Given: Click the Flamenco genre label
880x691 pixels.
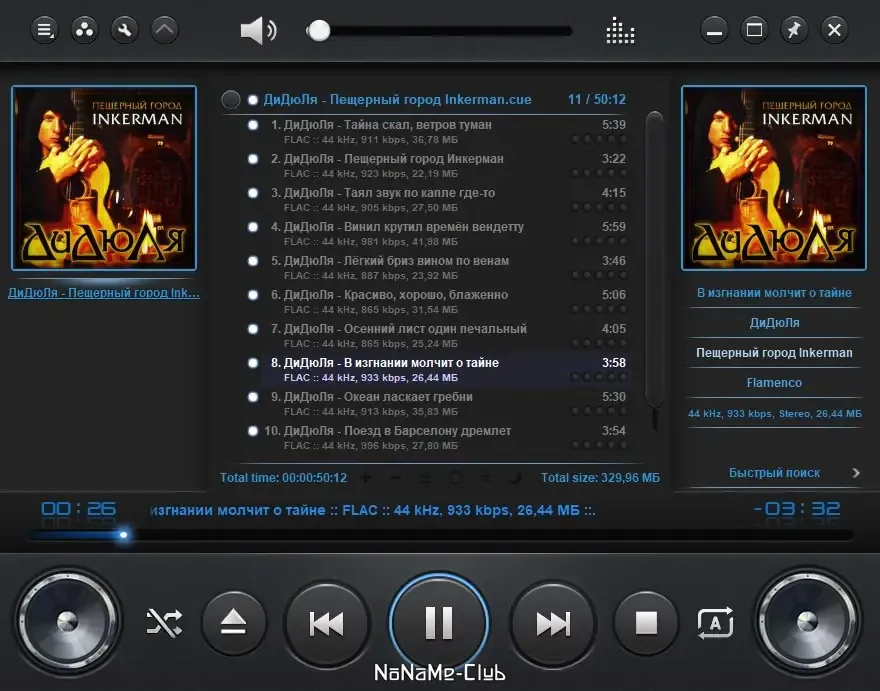Looking at the screenshot, I should tap(774, 383).
